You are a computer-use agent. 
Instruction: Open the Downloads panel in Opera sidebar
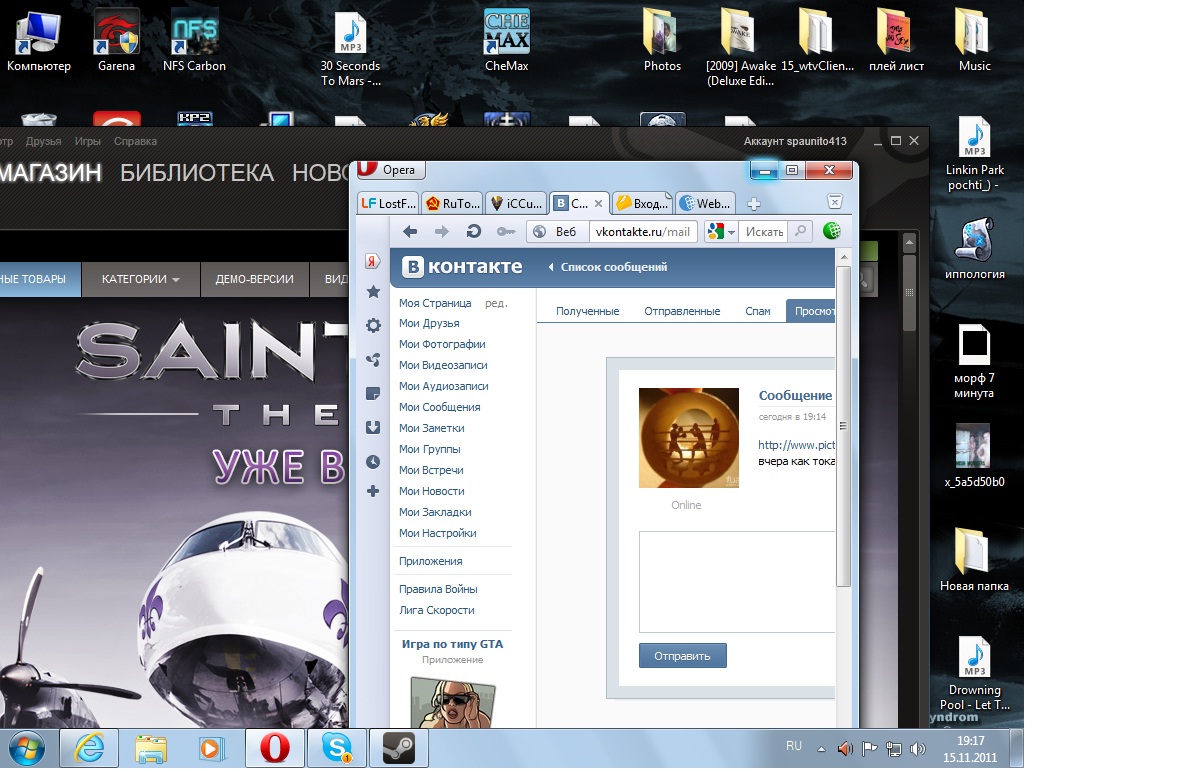[x=373, y=428]
